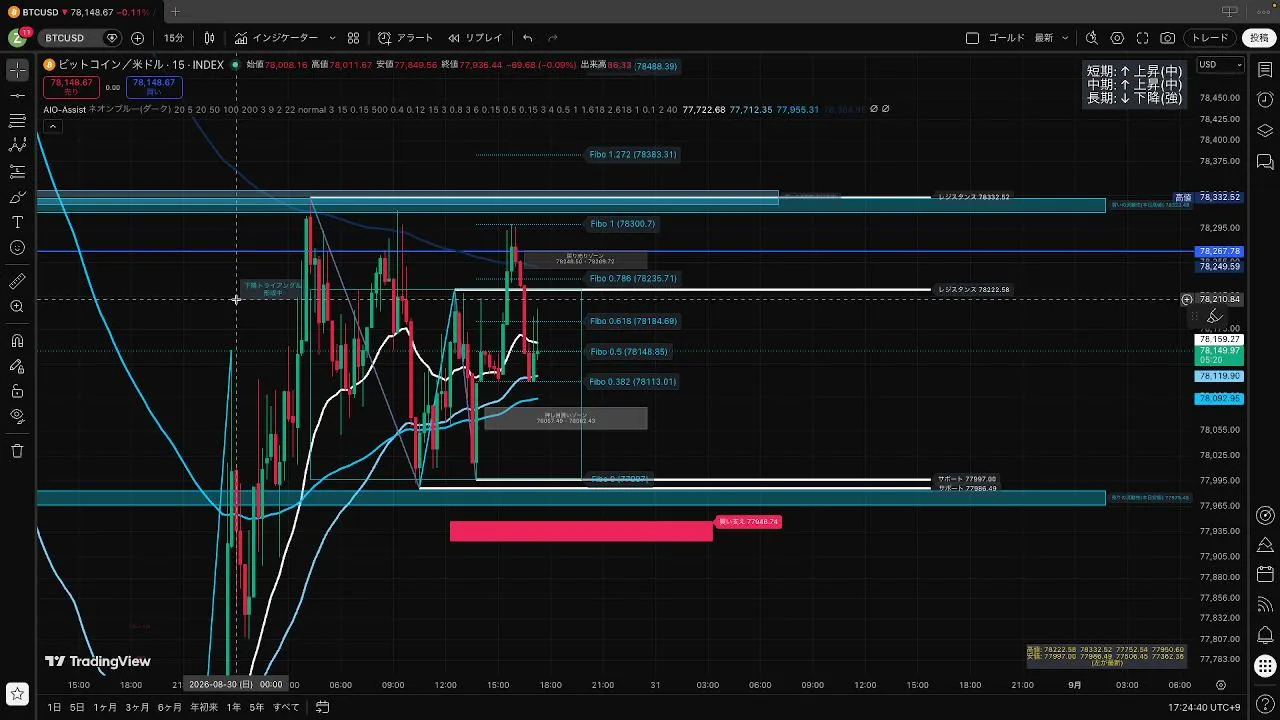Open the USD currency dropdown

click(x=1220, y=65)
